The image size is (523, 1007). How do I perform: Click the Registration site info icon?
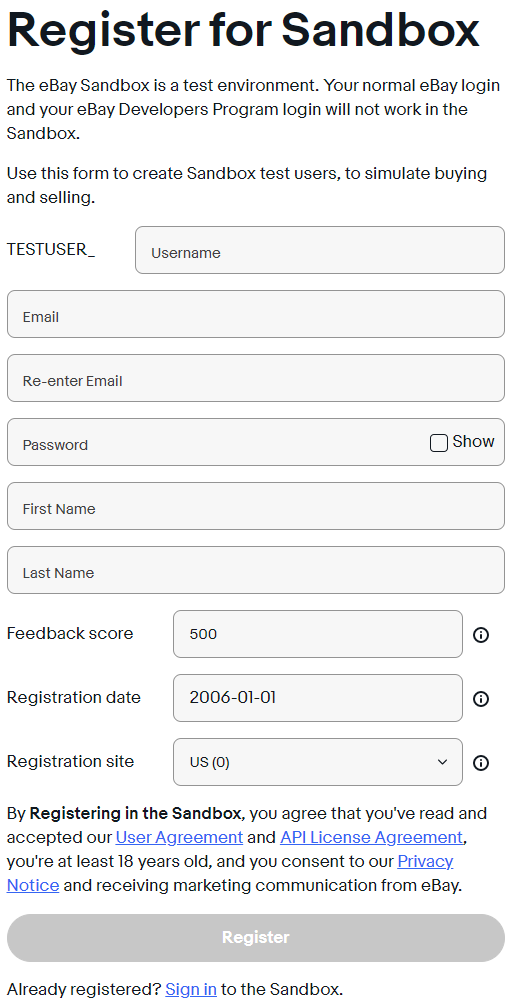pos(481,763)
